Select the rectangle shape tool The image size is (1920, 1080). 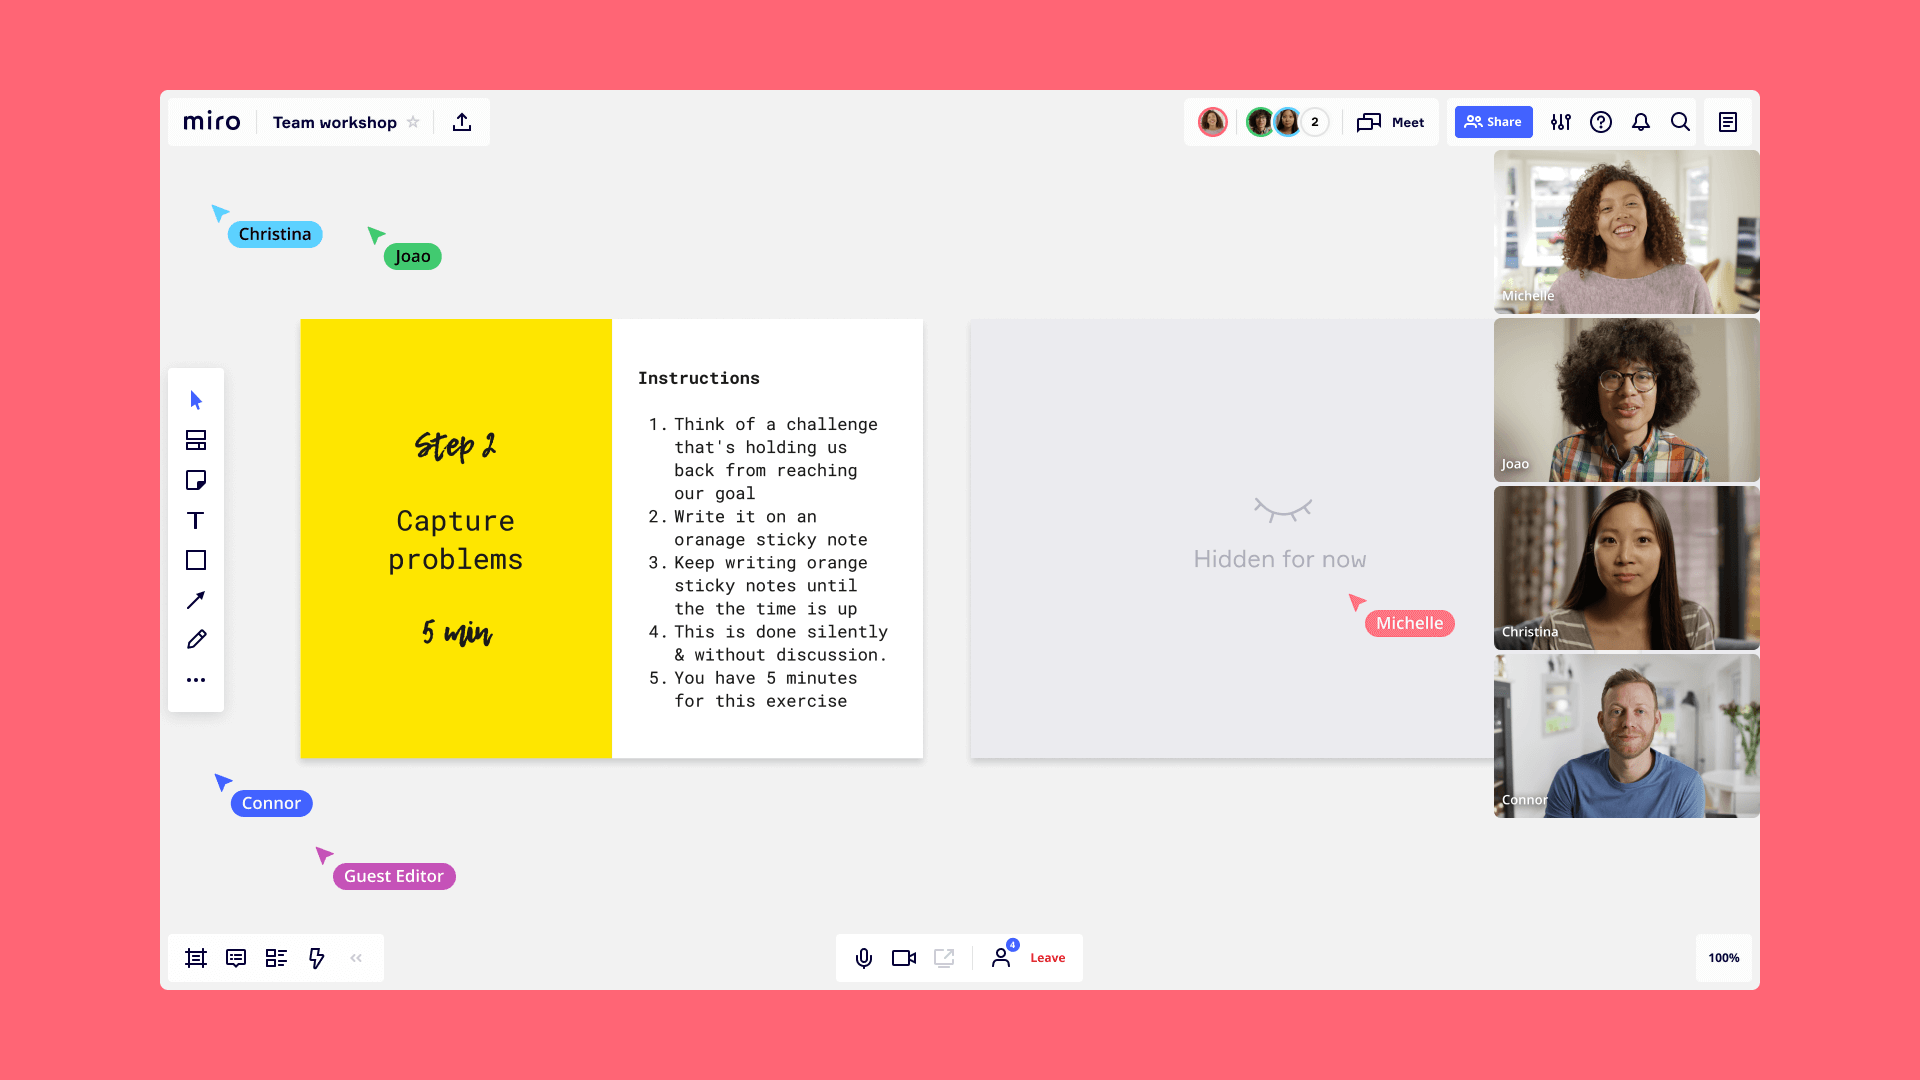coord(195,559)
